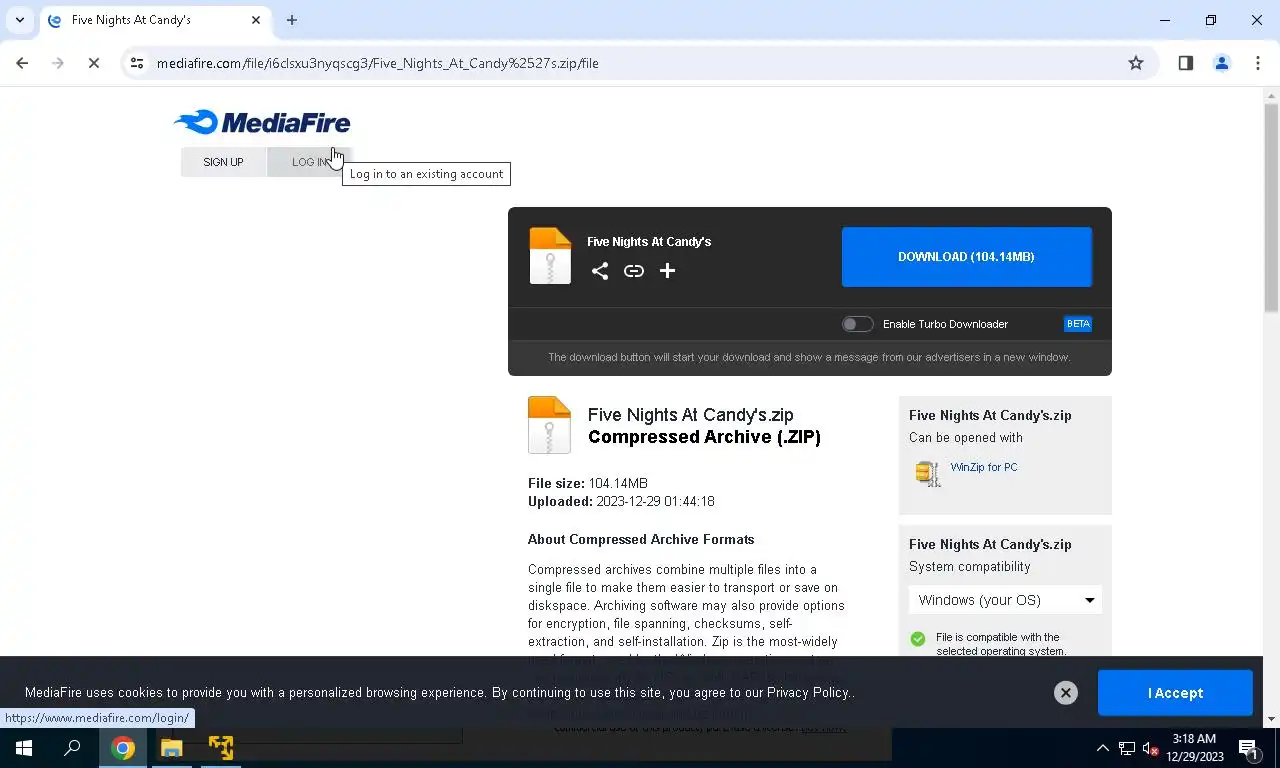
Task: Click the plus icon to add file
Action: click(667, 271)
